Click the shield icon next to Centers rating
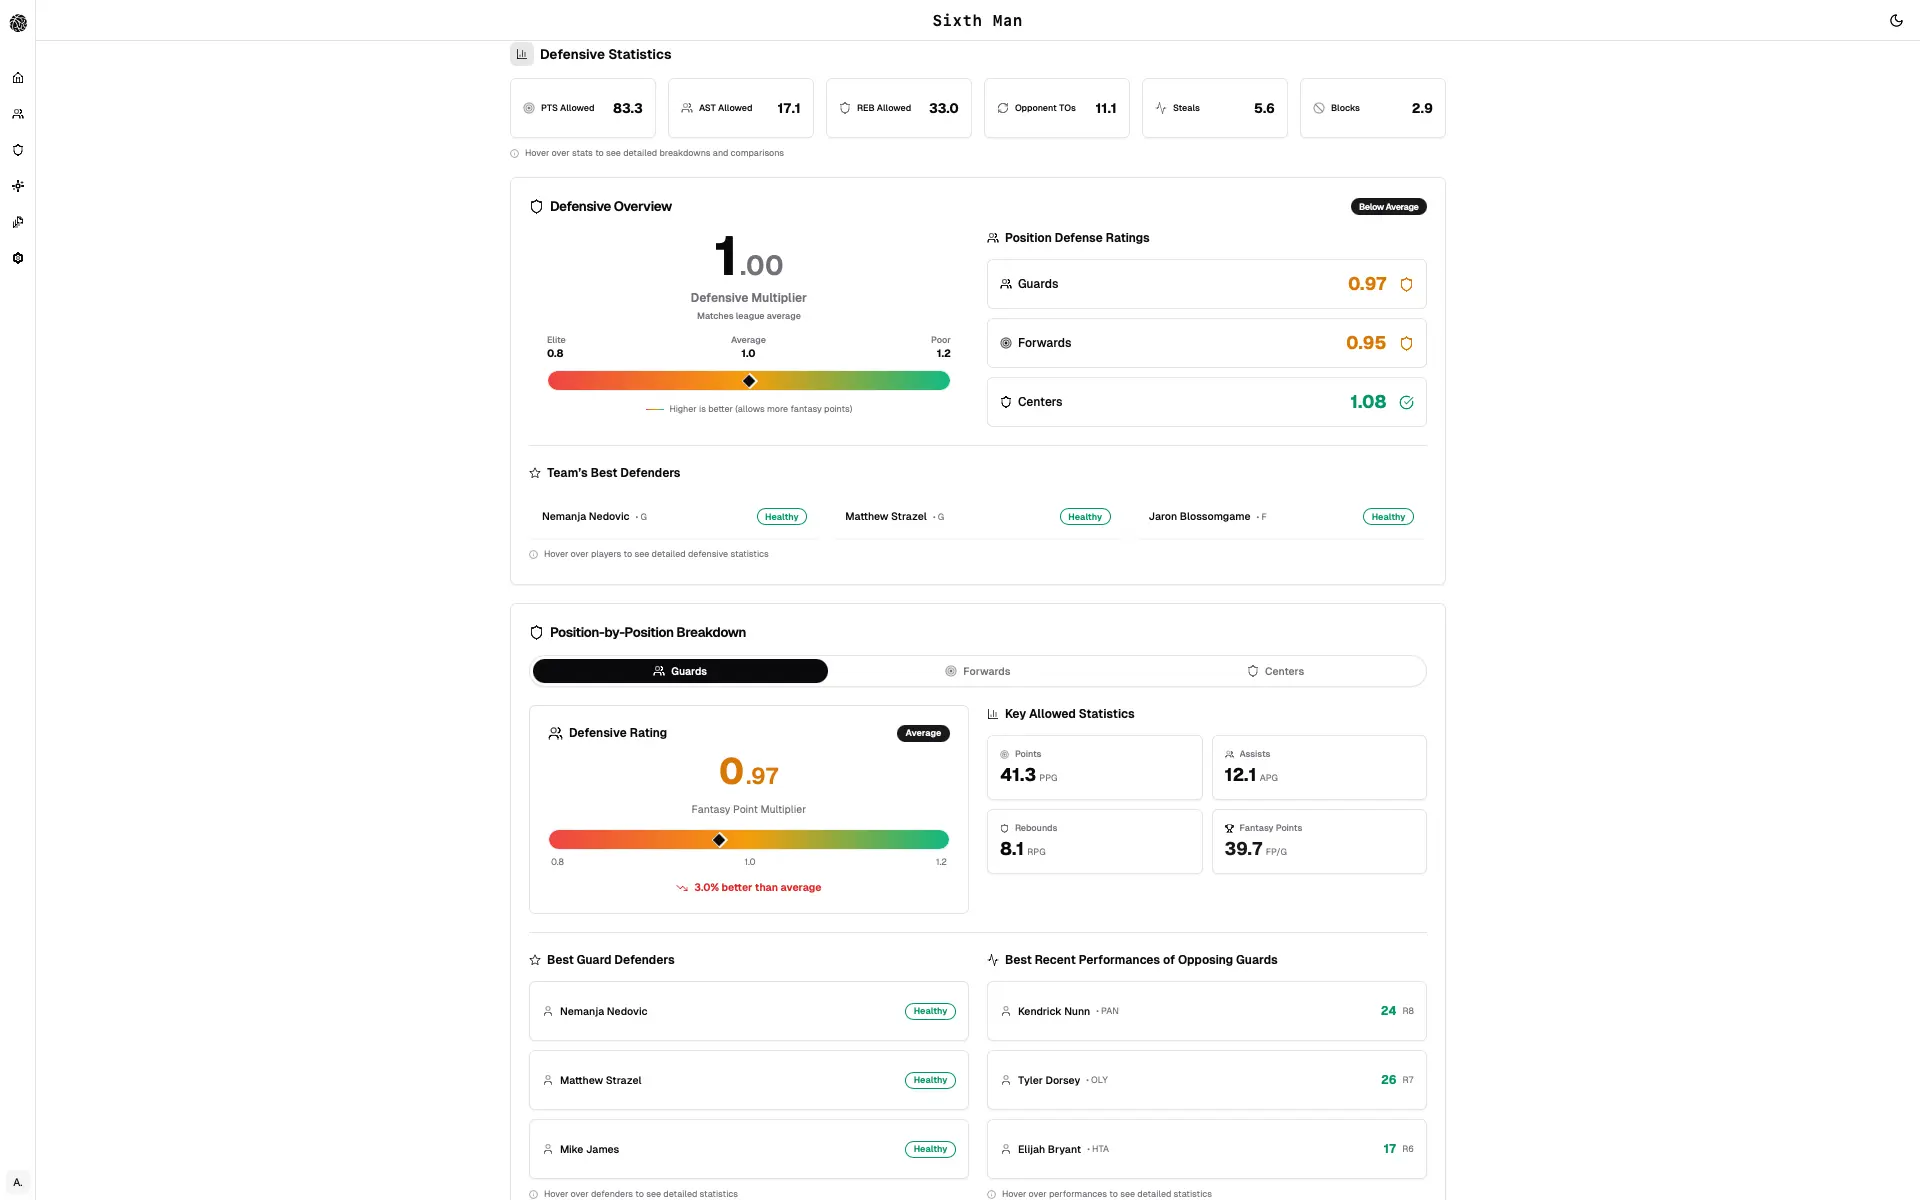 (1406, 402)
